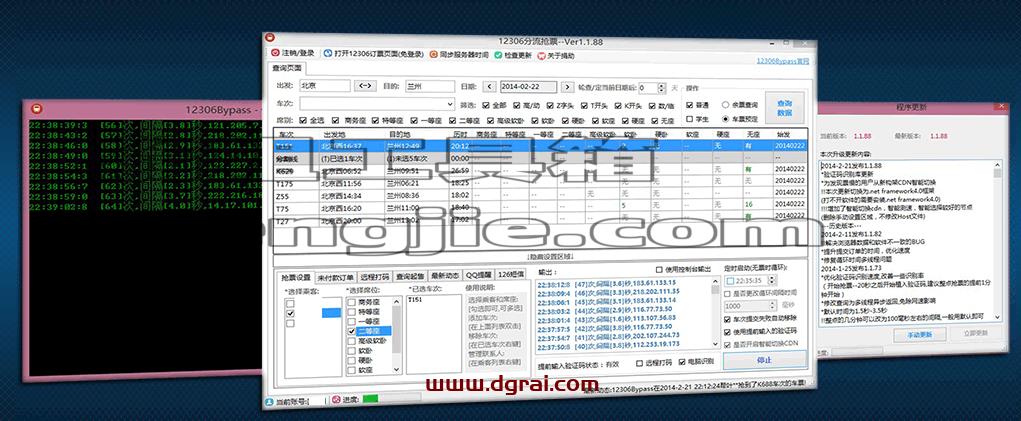Toggle the T开头 filter checkbox
This screenshot has height=421, width=1021.
[x=583, y=105]
